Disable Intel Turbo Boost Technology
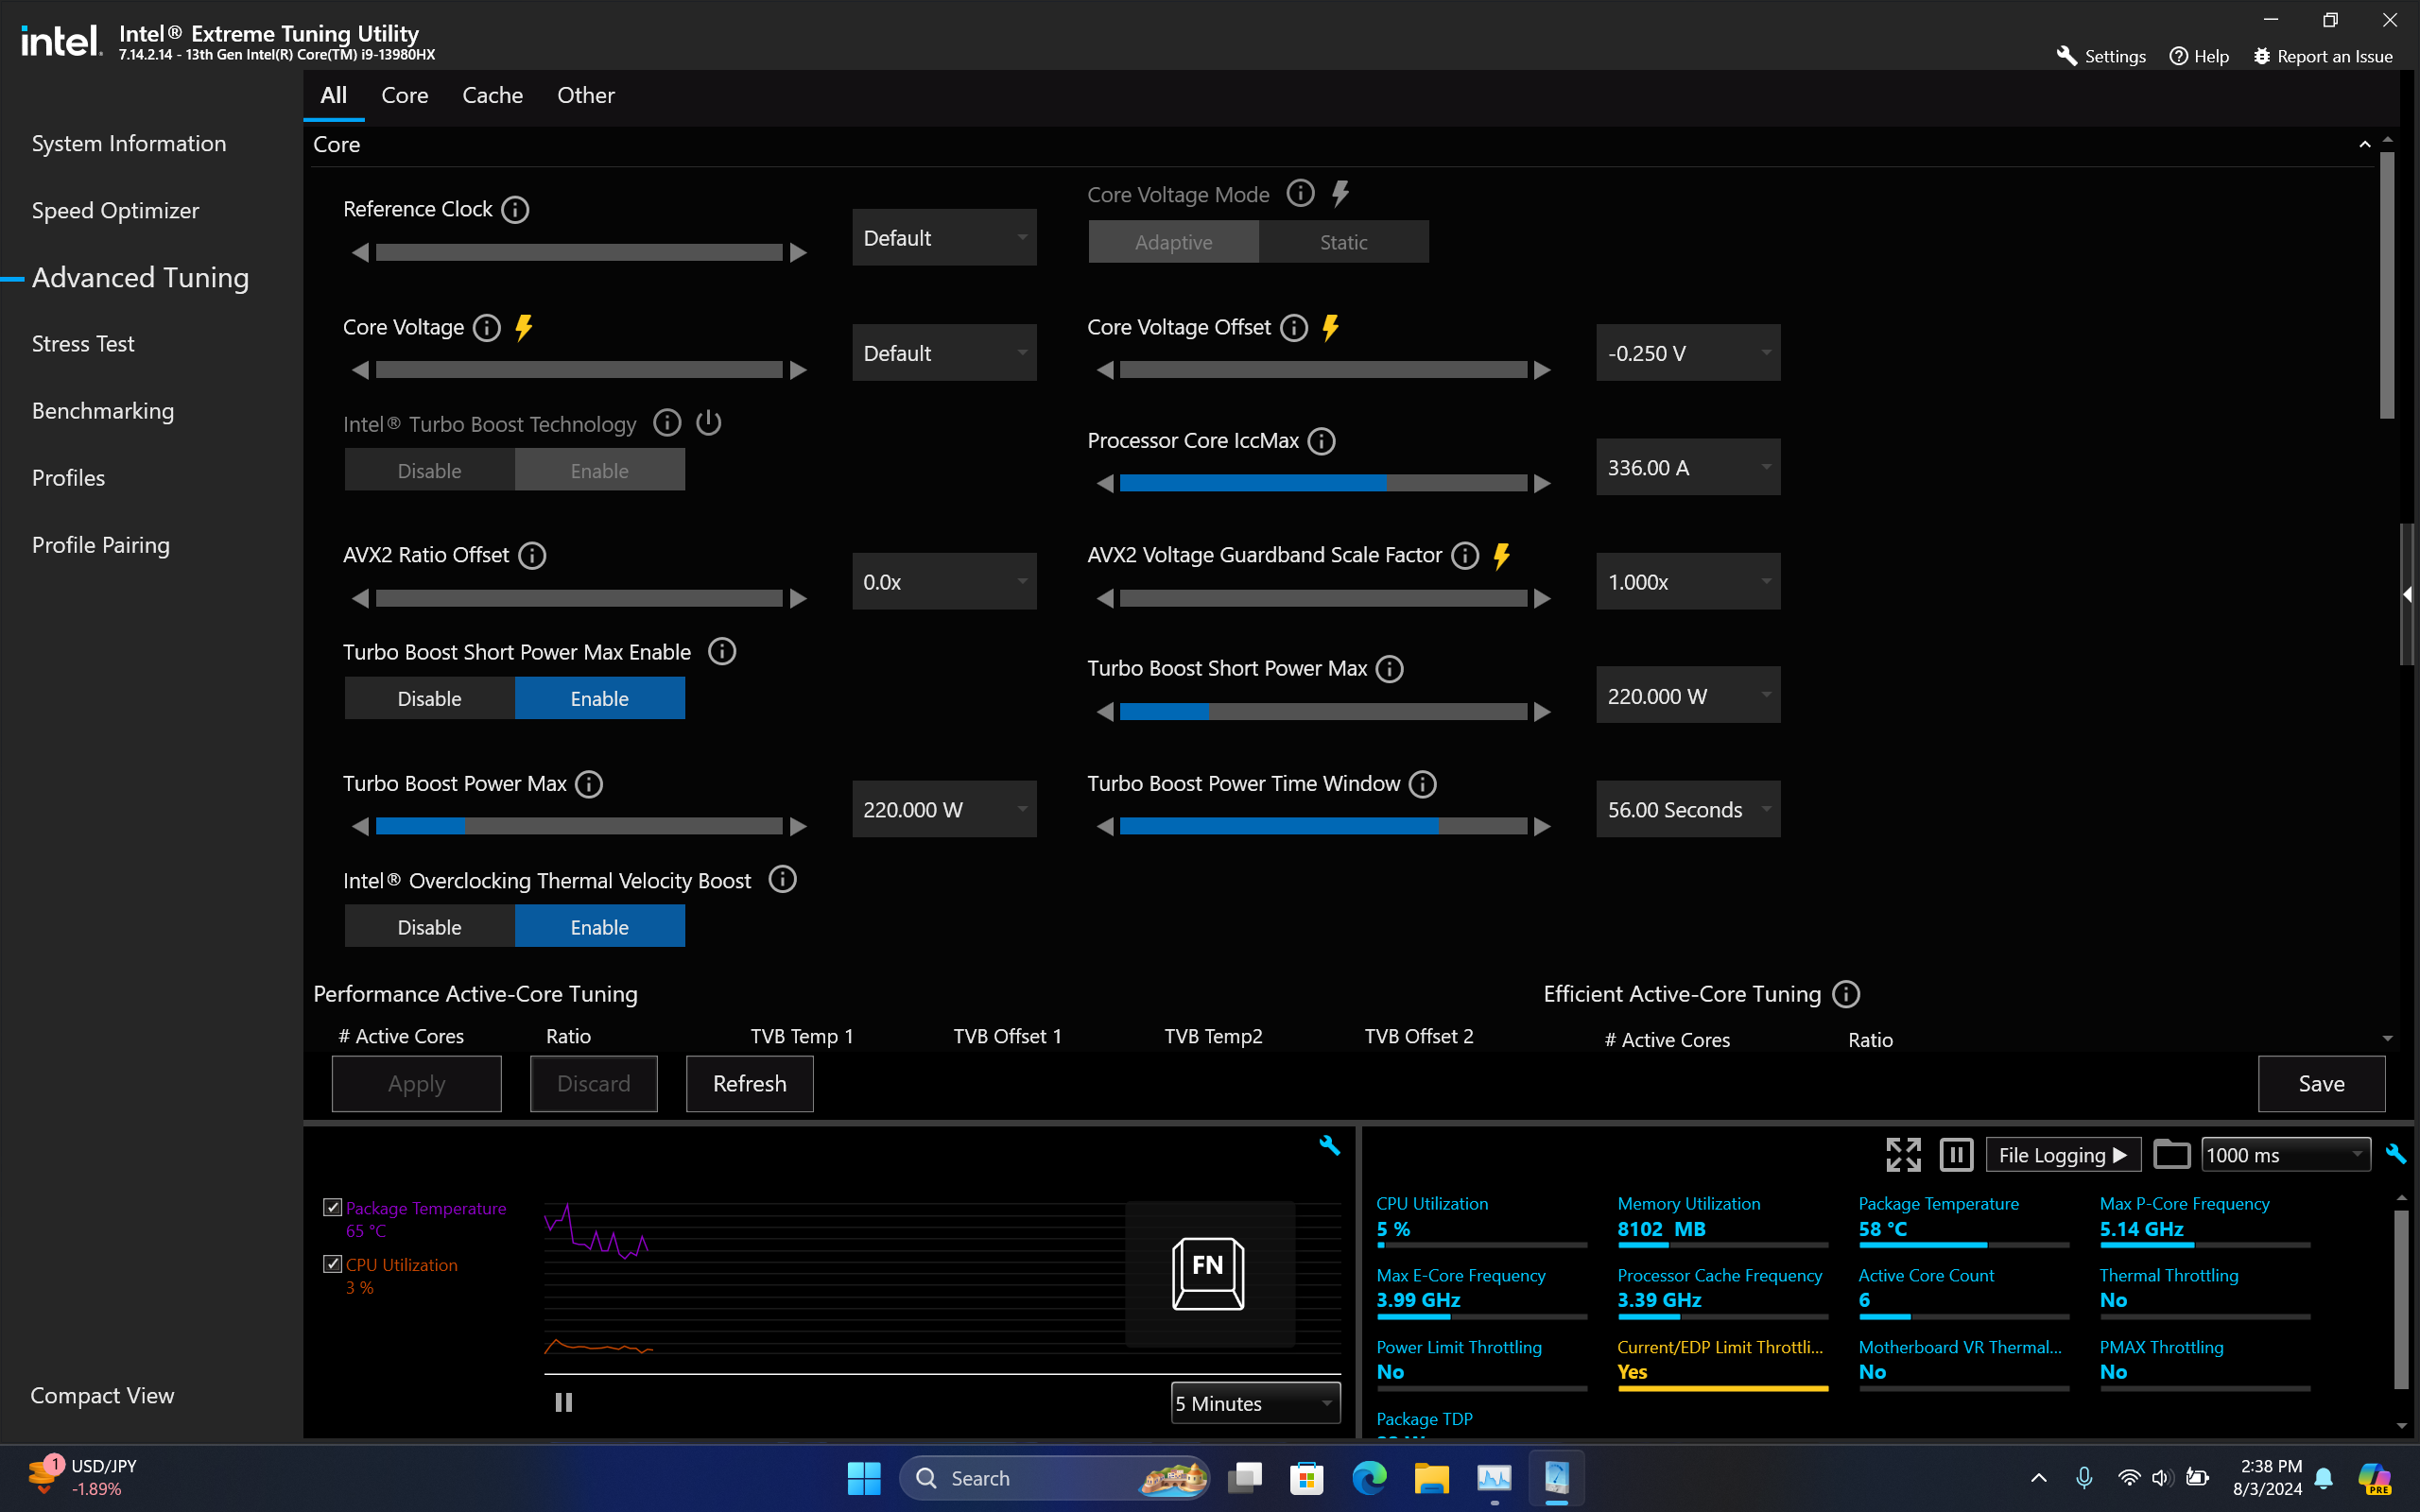This screenshot has width=2420, height=1512. pos(430,470)
